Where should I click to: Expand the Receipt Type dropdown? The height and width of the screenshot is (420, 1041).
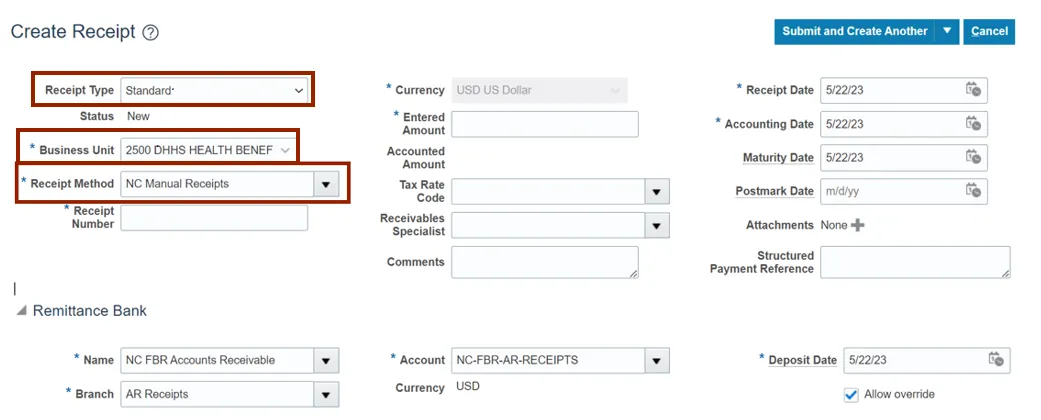(298, 91)
